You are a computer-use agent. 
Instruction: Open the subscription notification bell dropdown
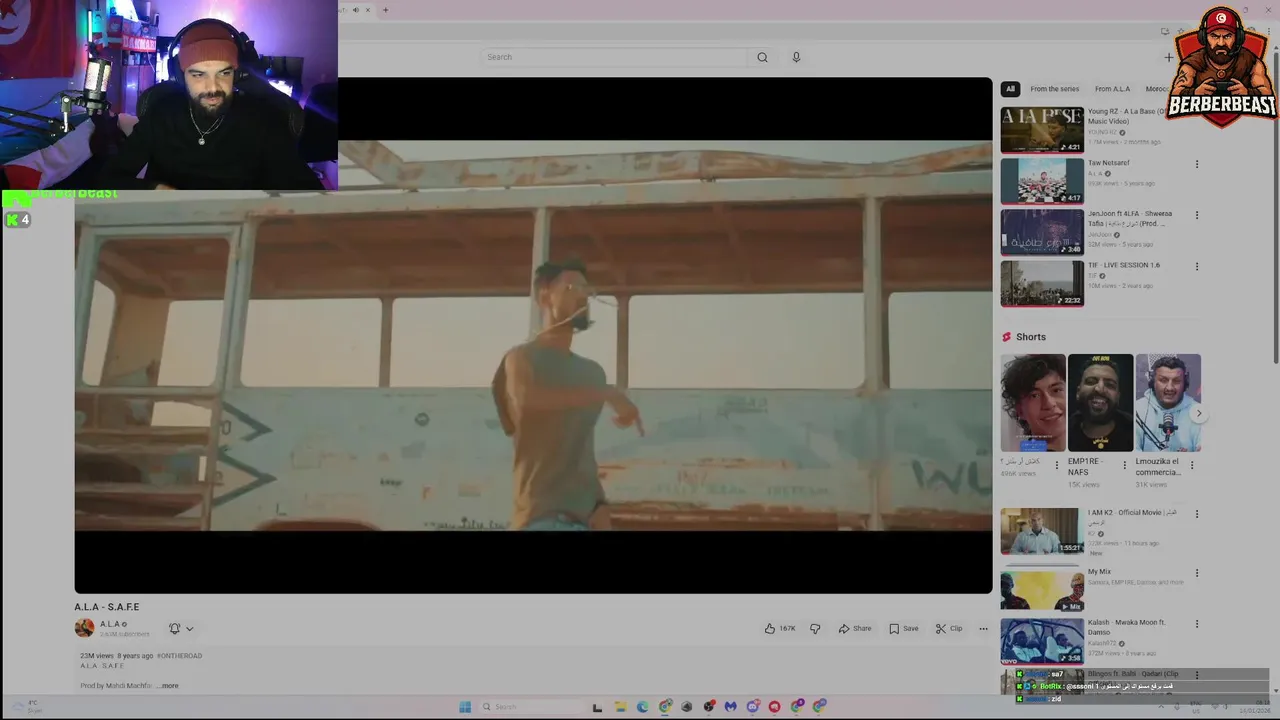[x=181, y=628]
